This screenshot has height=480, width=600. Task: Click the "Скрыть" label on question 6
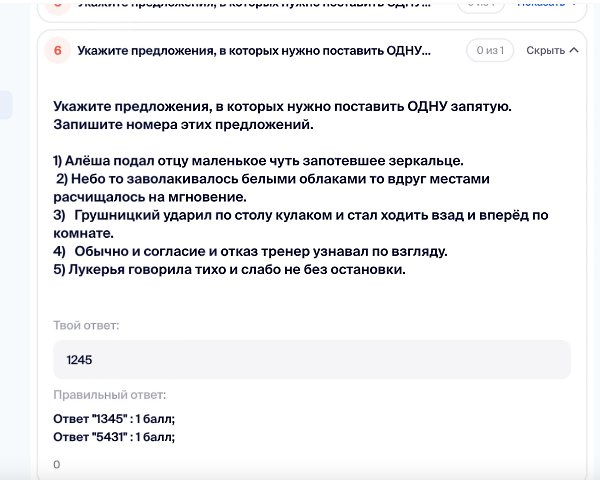tap(545, 50)
